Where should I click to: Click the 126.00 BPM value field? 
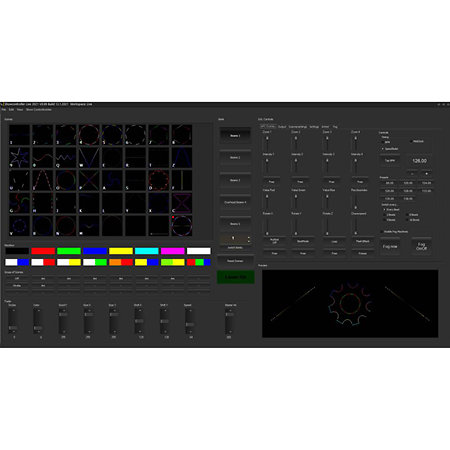[419, 161]
